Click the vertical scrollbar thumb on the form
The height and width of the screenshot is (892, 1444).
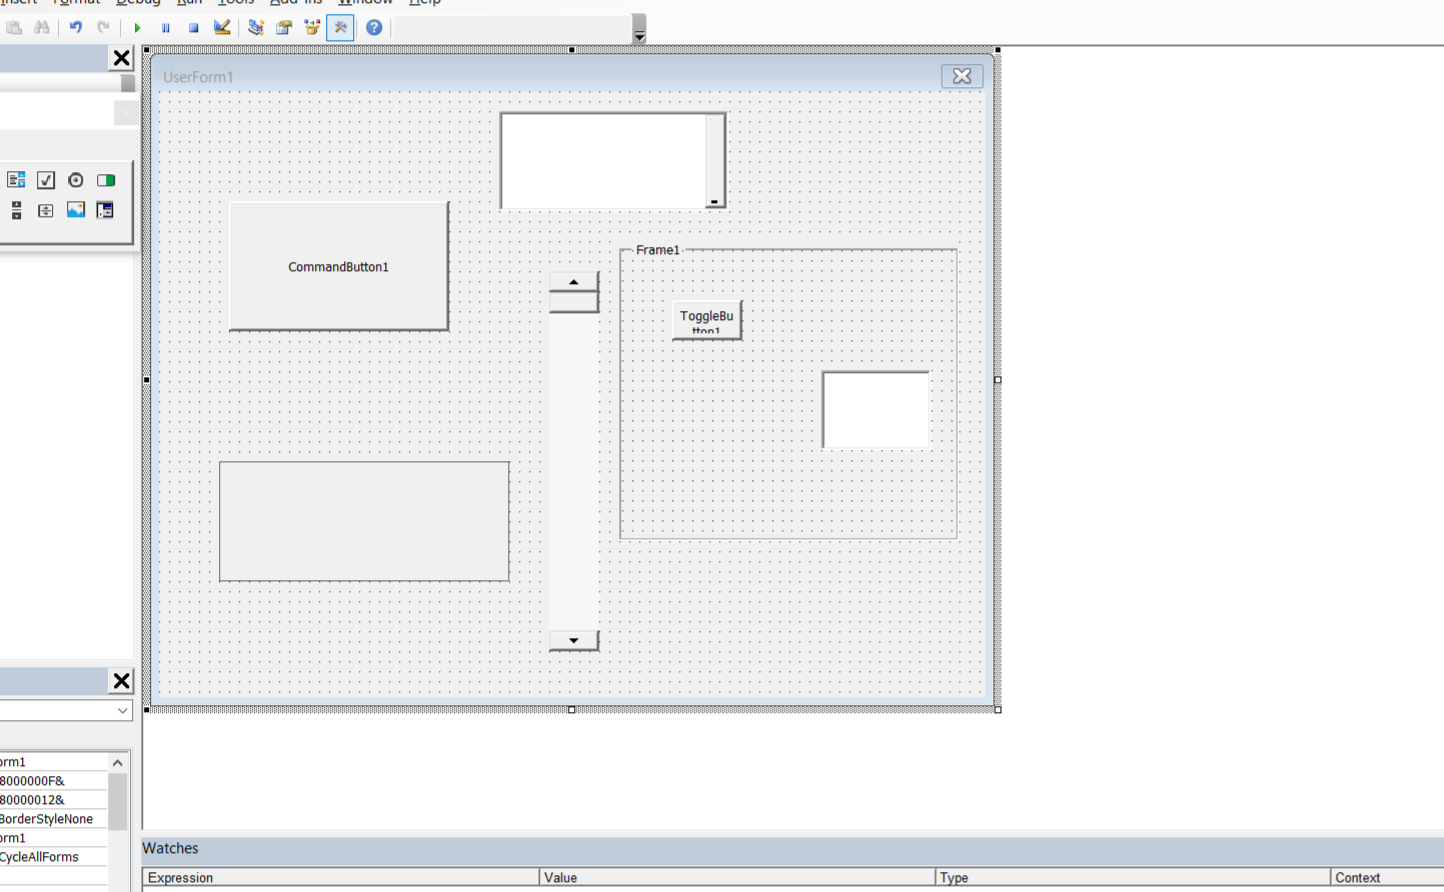click(574, 301)
